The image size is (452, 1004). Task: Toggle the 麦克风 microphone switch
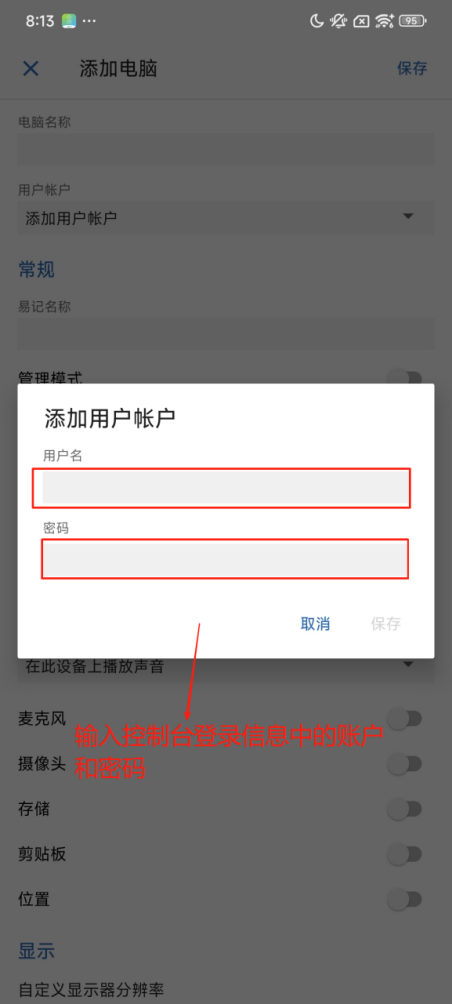pyautogui.click(x=405, y=718)
